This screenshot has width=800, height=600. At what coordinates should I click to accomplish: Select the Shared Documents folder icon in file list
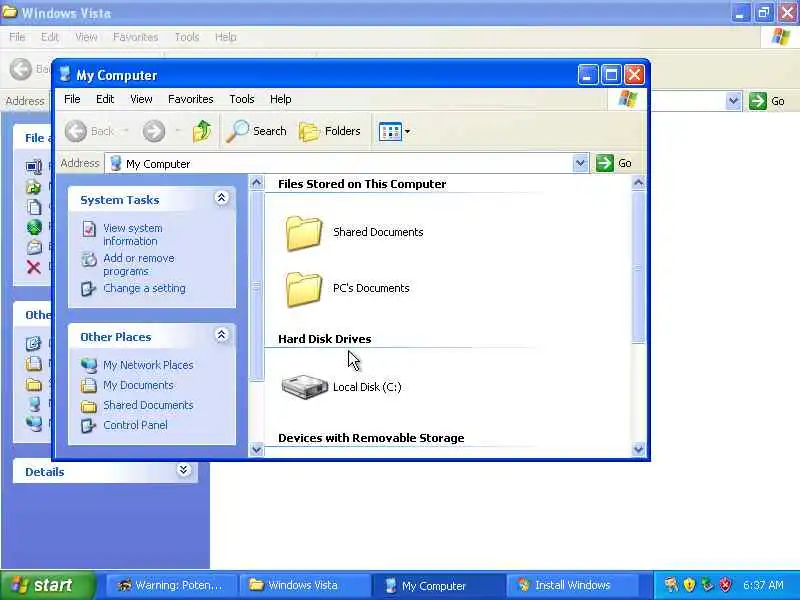point(304,233)
